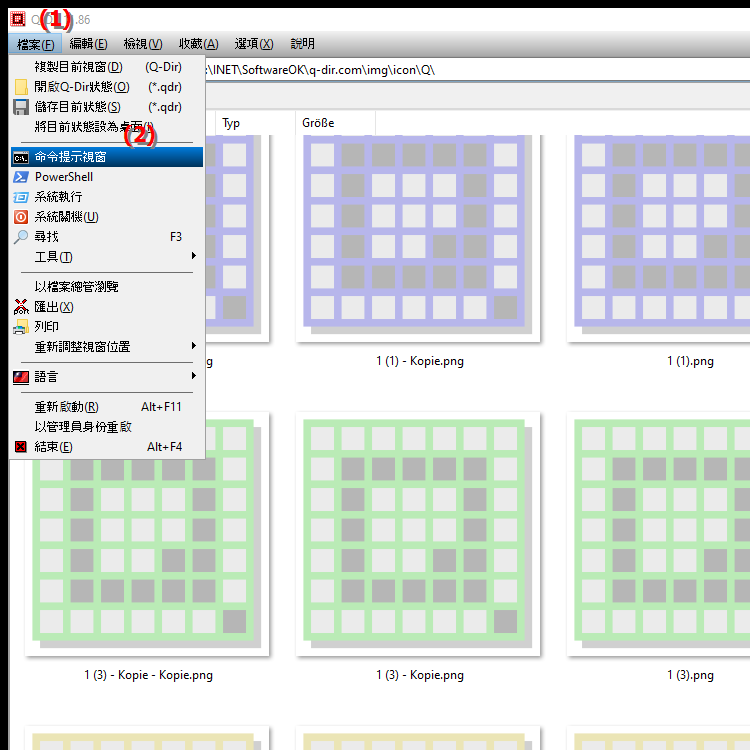This screenshot has width=750, height=750.
Task: Click the red power icon for 系統關機
Action: coord(21,217)
